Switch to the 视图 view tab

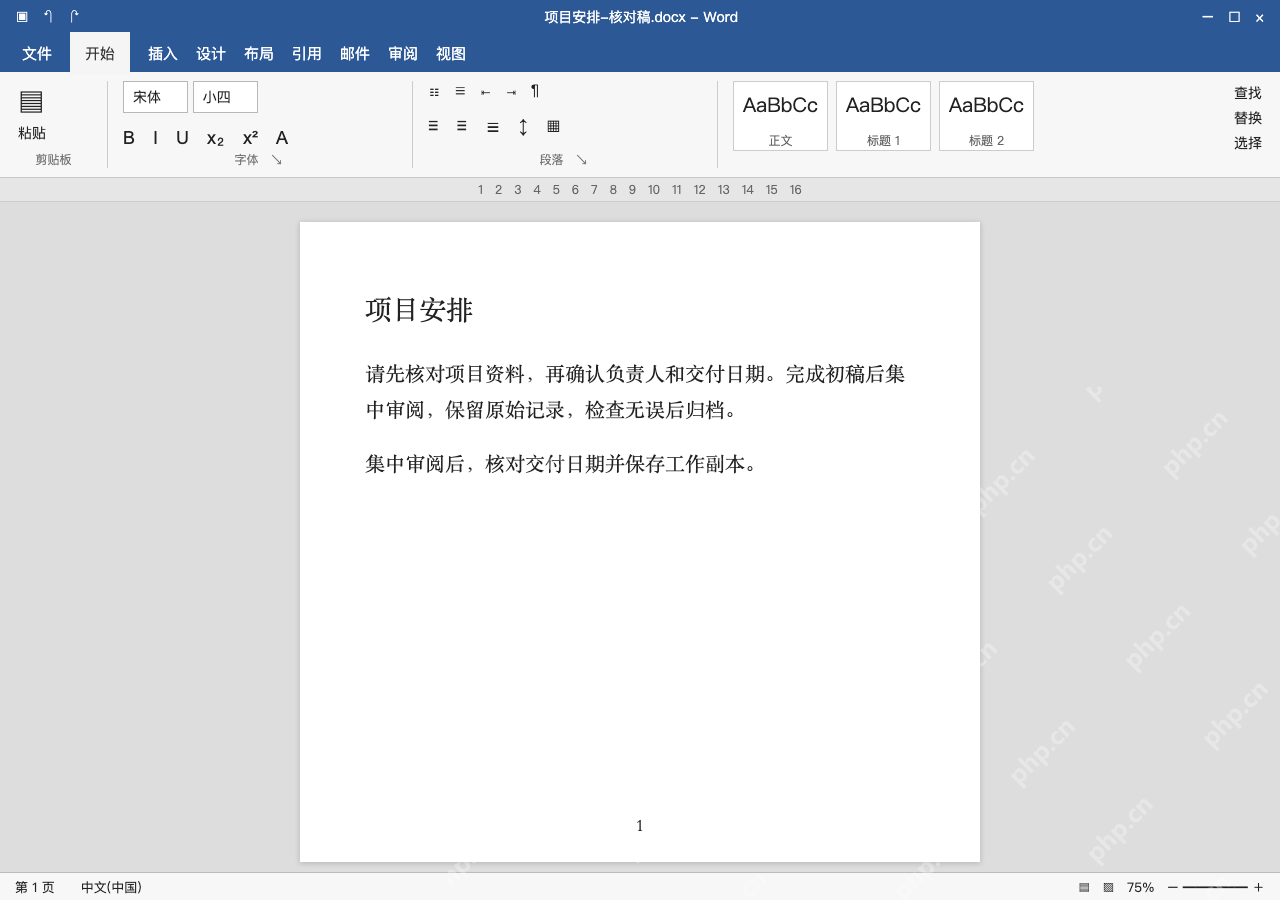click(x=451, y=54)
